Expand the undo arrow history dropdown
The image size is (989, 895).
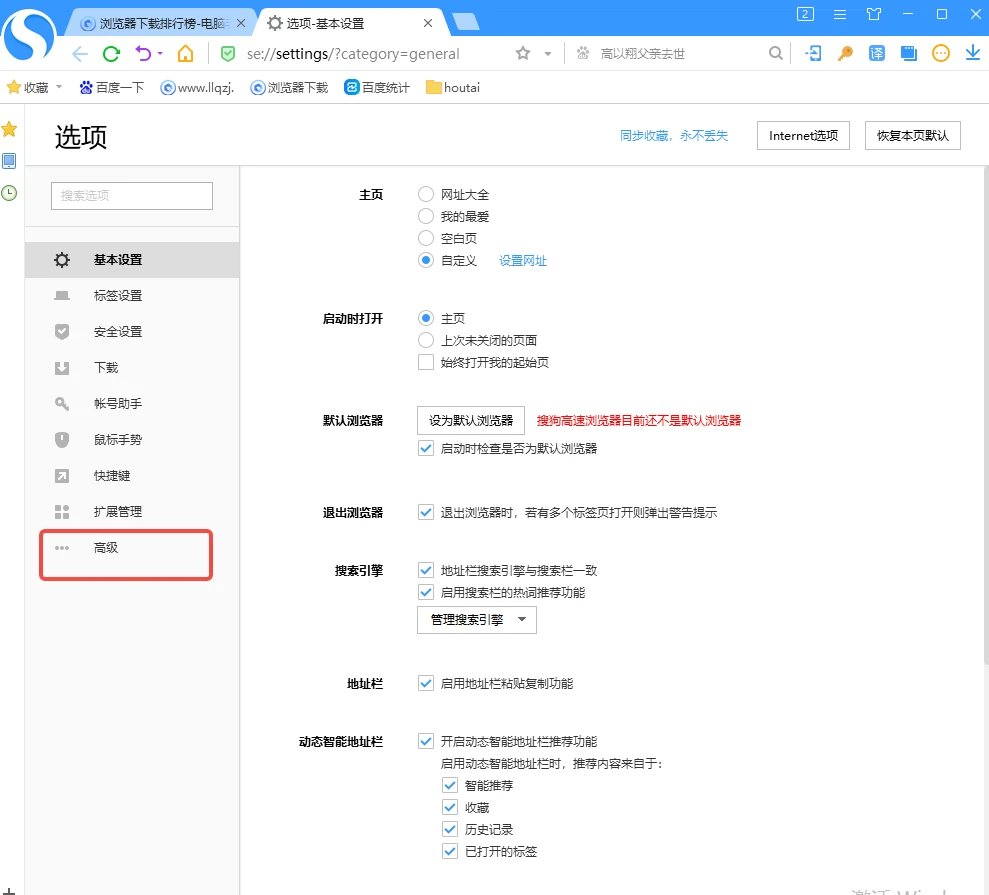[x=160, y=54]
